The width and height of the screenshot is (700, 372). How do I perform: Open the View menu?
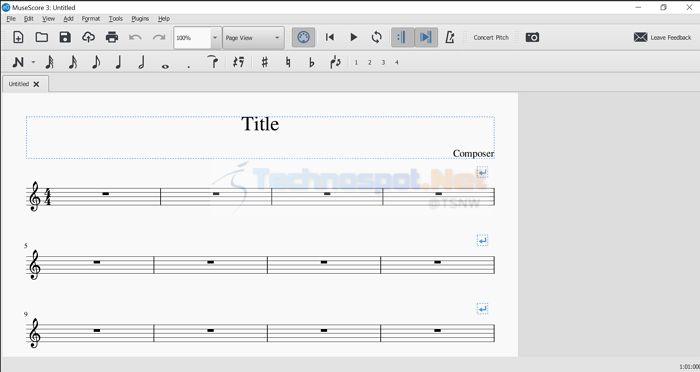pyautogui.click(x=48, y=19)
